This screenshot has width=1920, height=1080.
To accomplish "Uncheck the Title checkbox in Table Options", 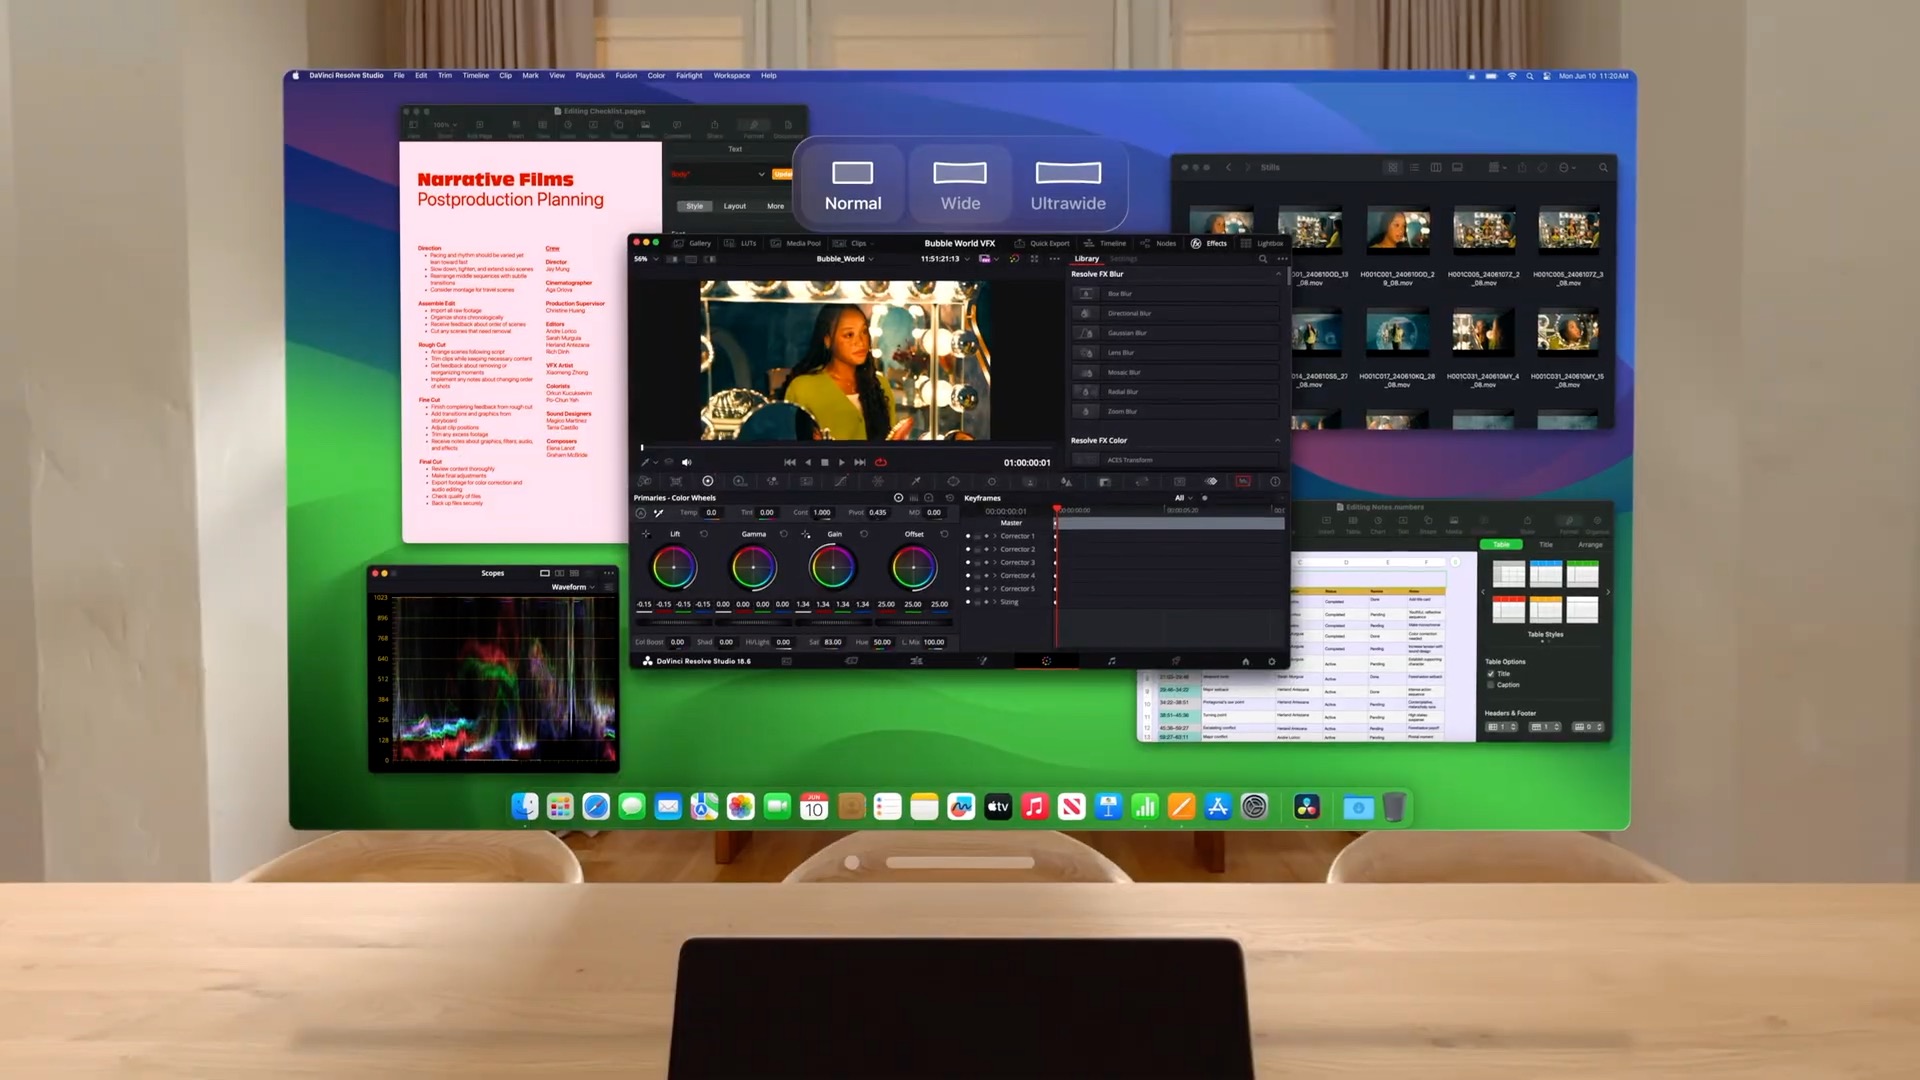I will point(1491,674).
